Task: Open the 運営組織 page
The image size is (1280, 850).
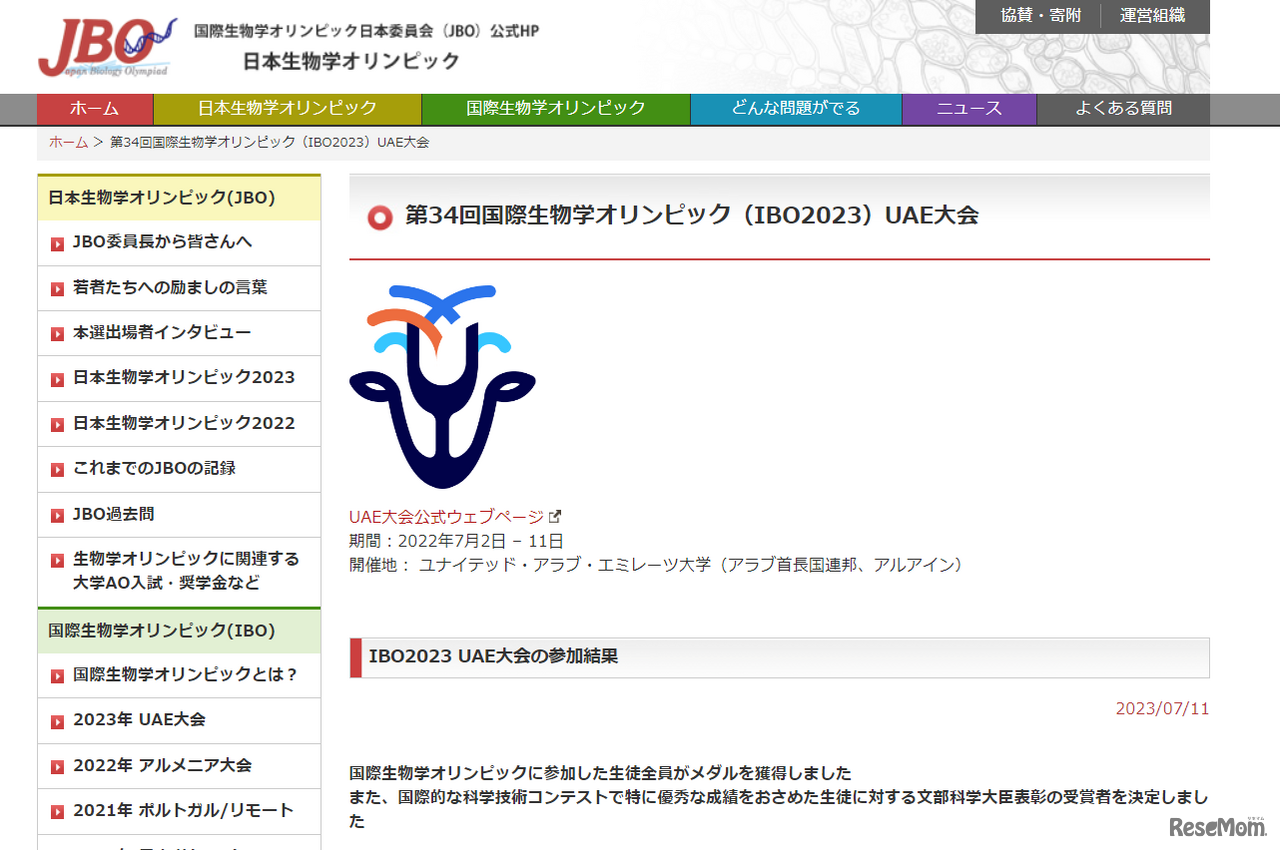Action: pyautogui.click(x=1154, y=16)
